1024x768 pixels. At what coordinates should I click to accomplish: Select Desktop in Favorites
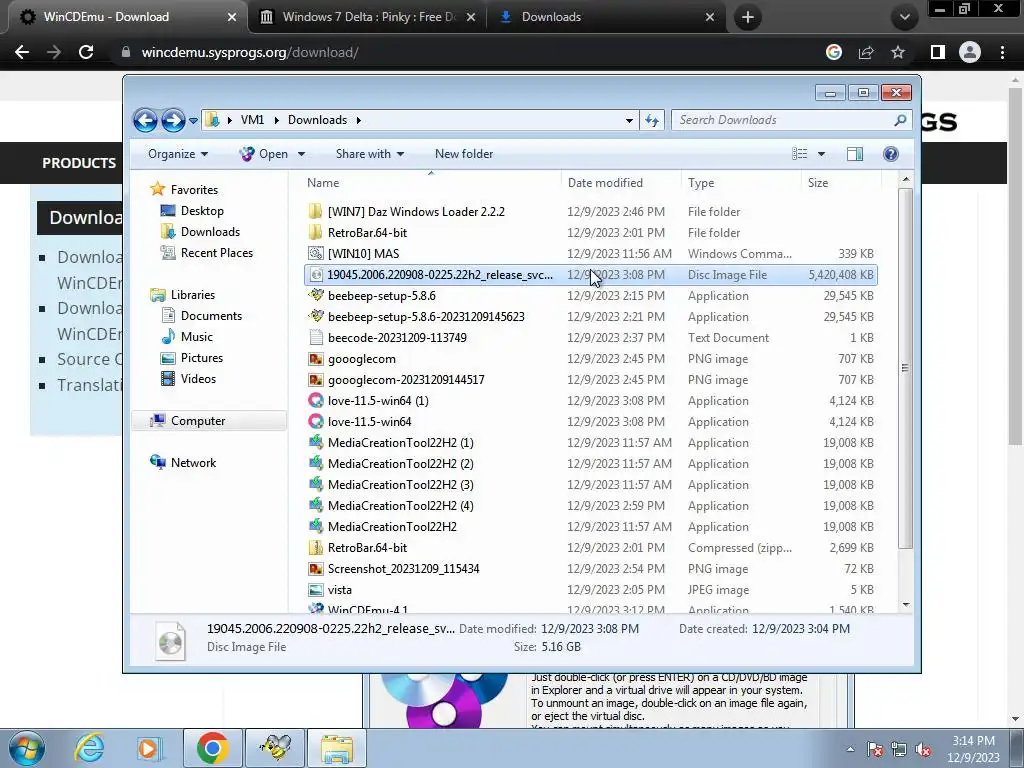pos(202,211)
